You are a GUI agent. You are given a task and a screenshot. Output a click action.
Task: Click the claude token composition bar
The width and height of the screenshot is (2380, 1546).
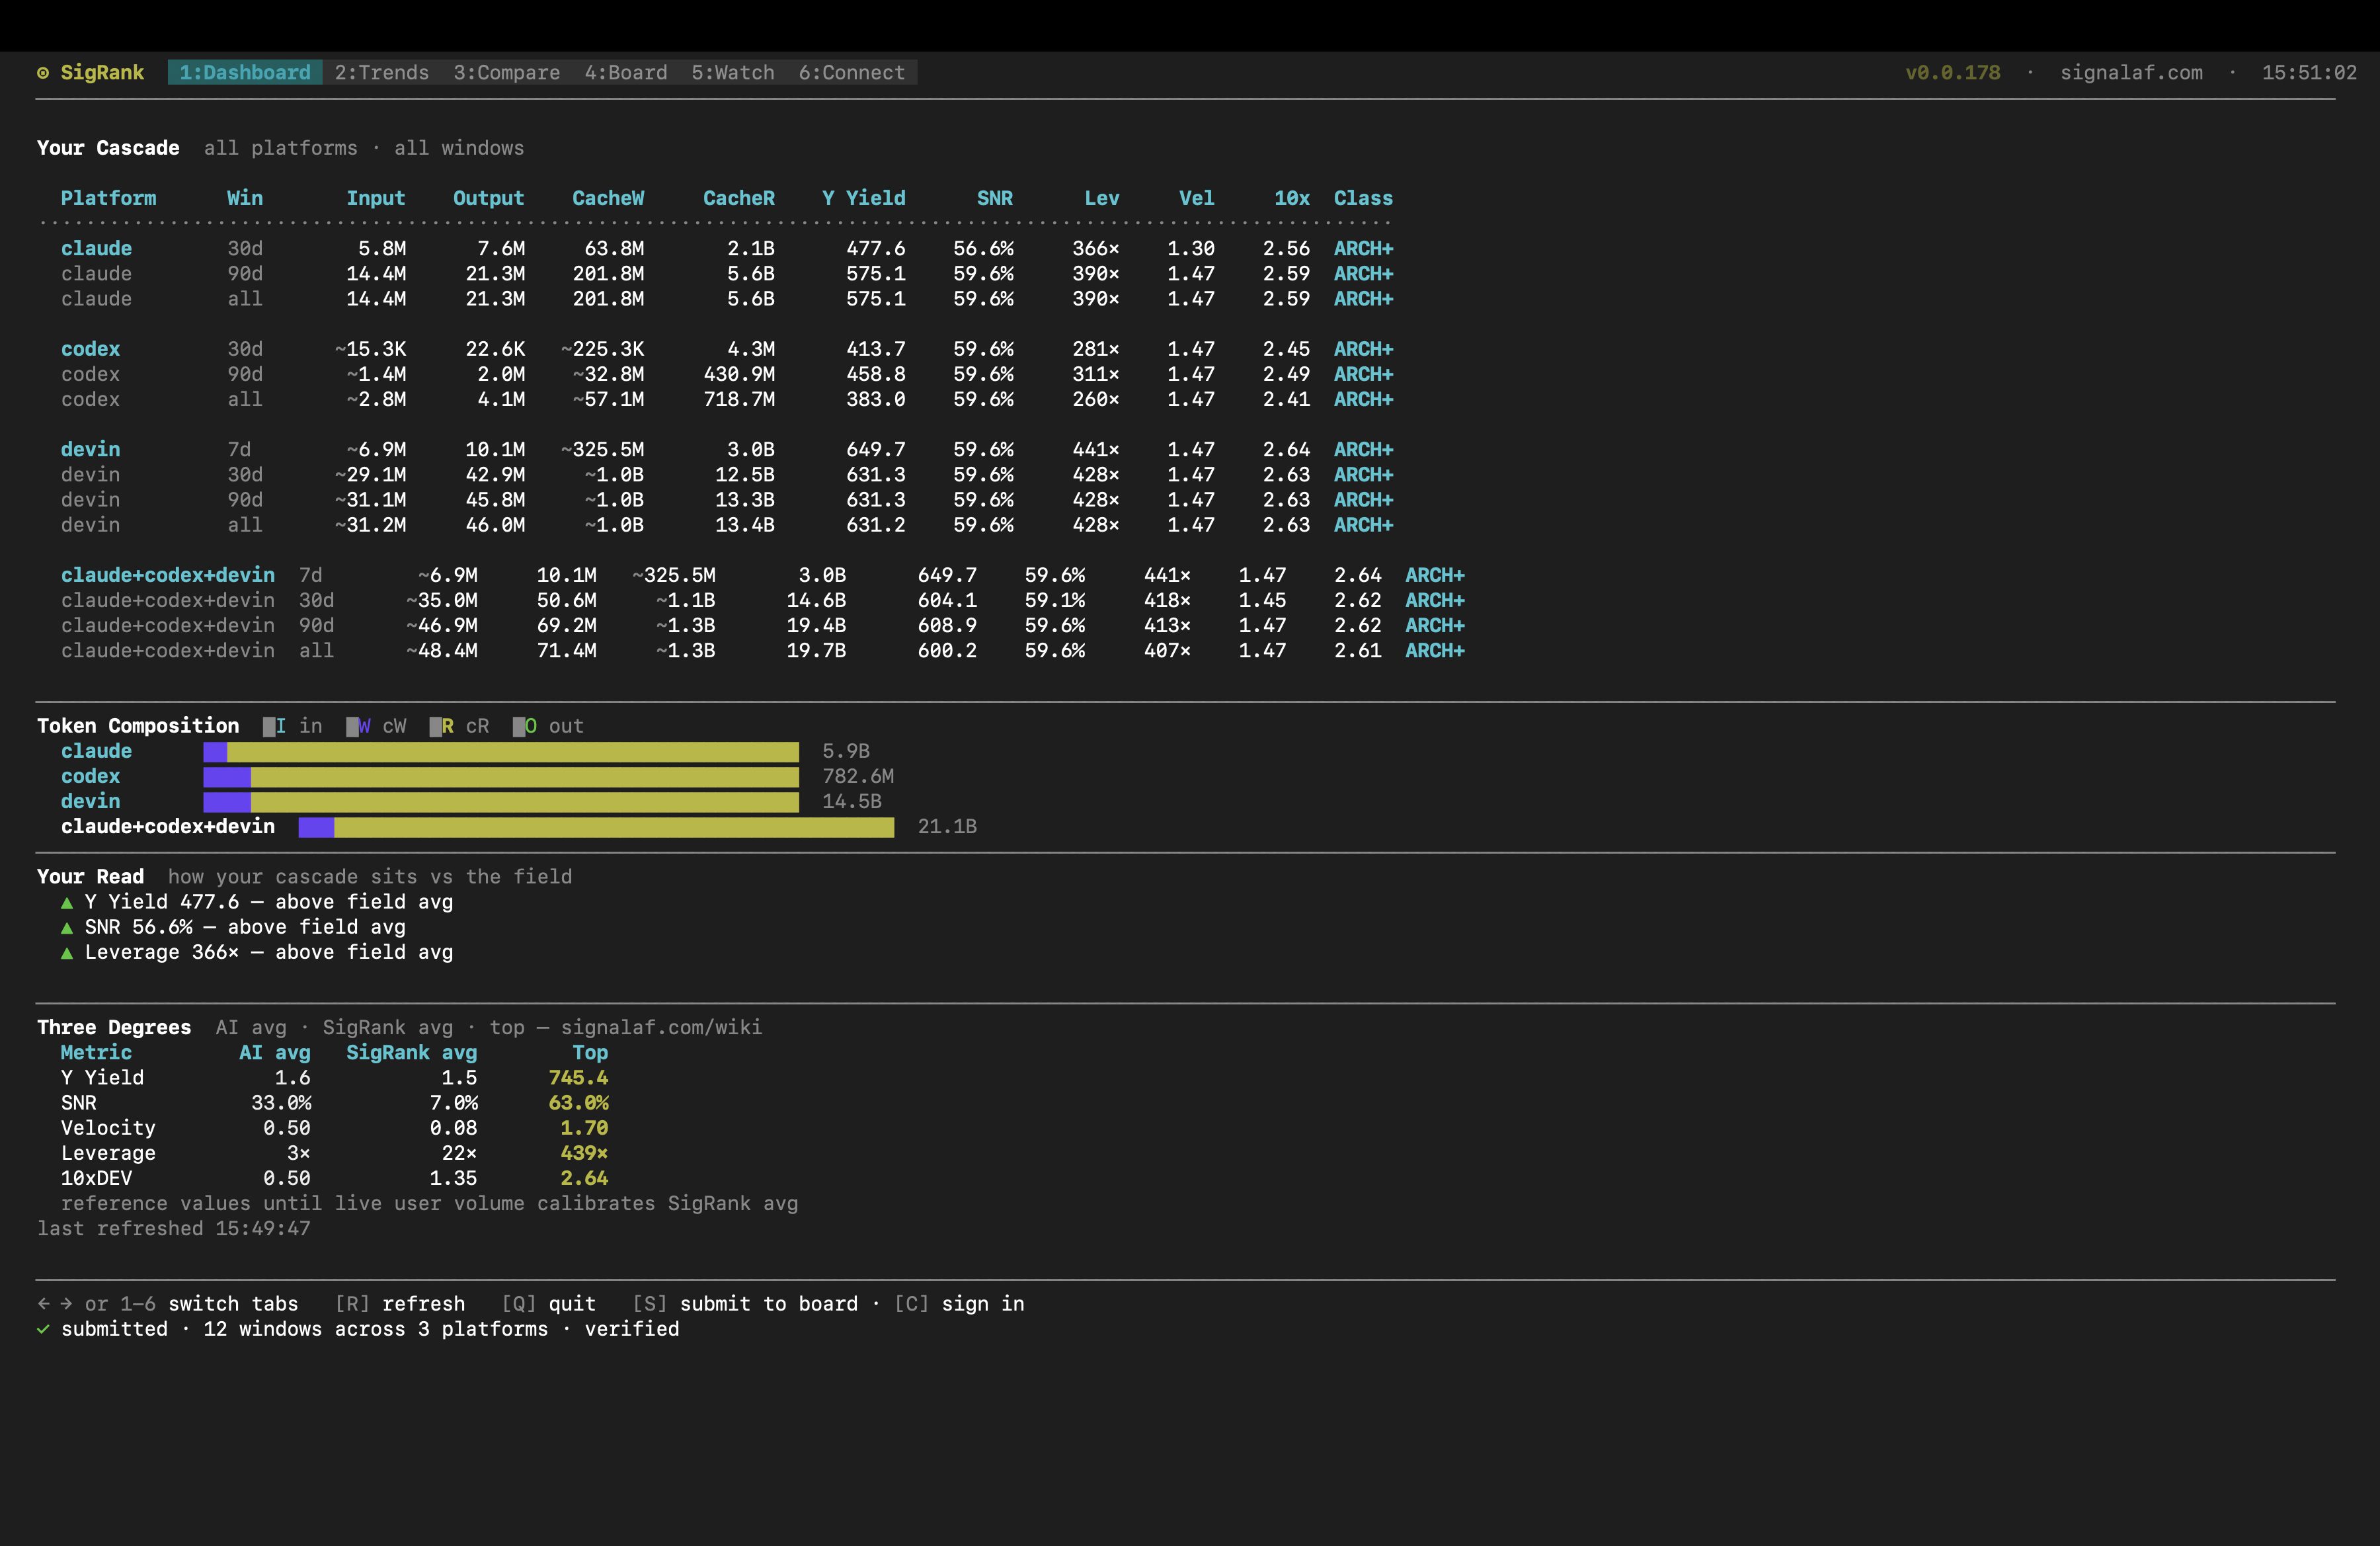tap(501, 752)
